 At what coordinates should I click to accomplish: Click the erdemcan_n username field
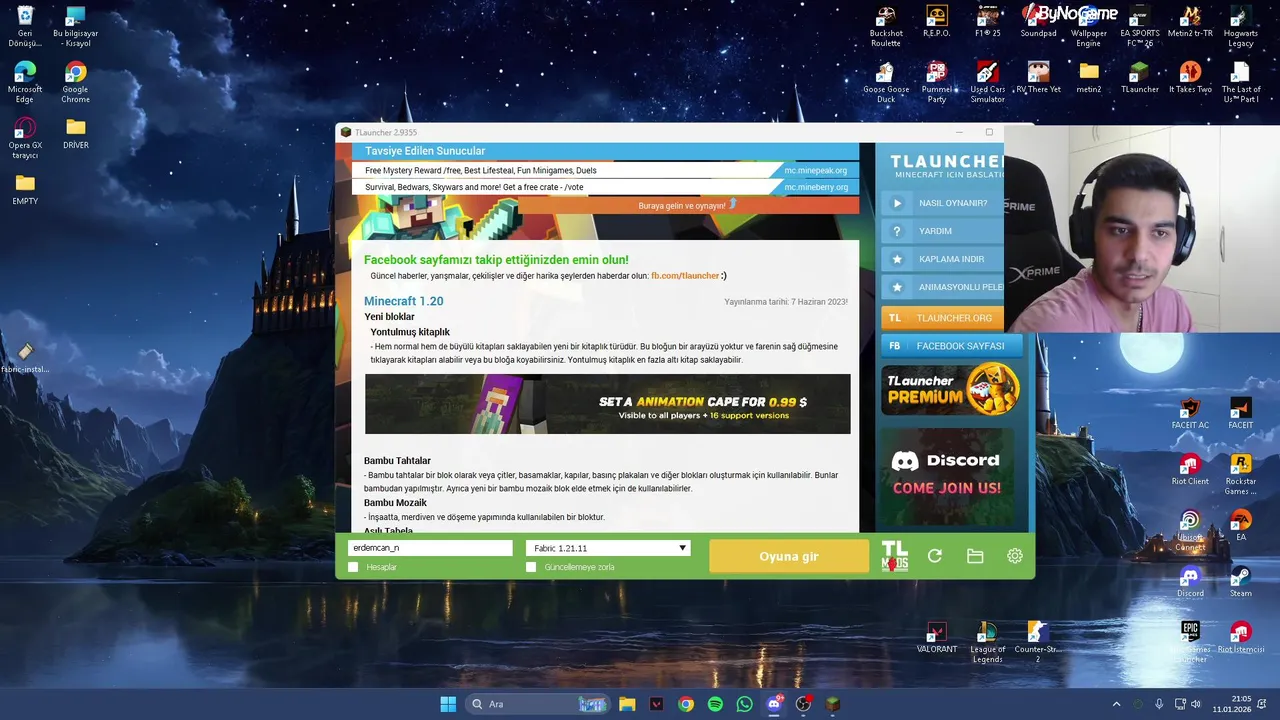430,548
